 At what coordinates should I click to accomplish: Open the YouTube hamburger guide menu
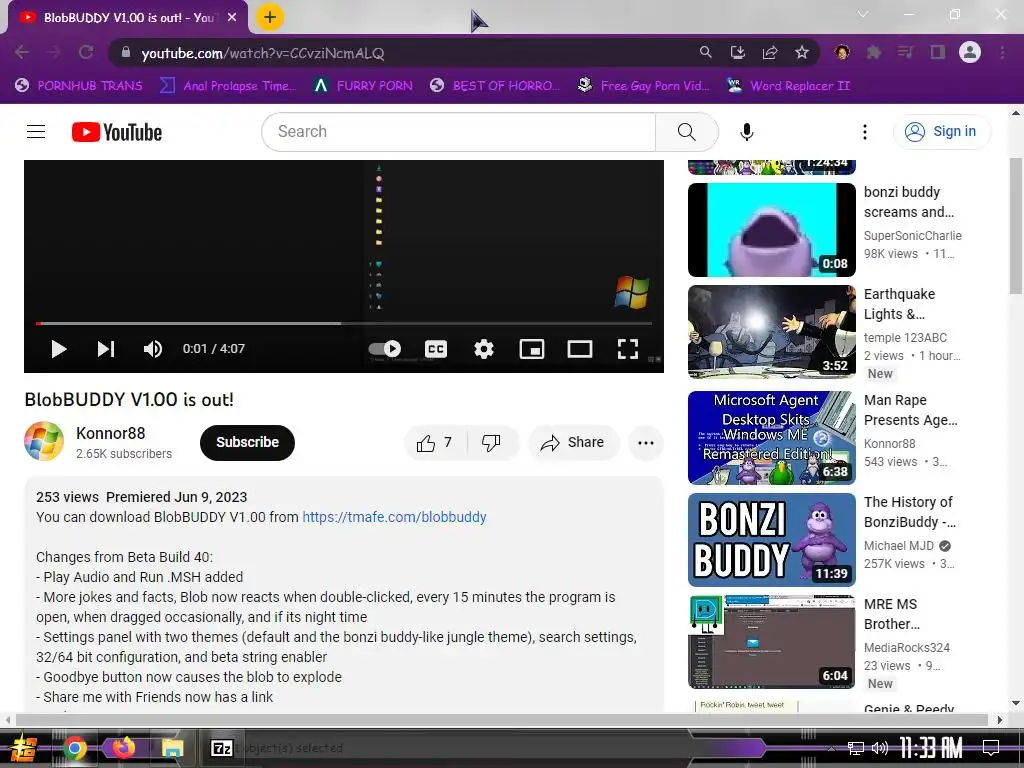[36, 132]
